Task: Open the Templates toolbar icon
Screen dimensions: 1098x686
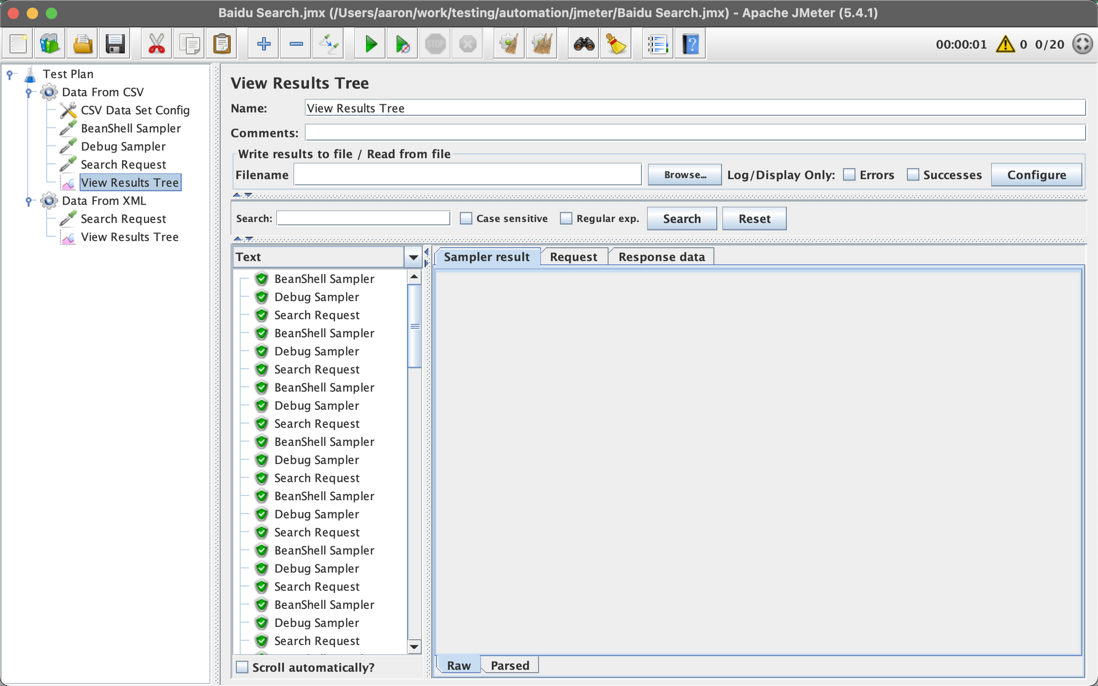Action: (x=50, y=44)
